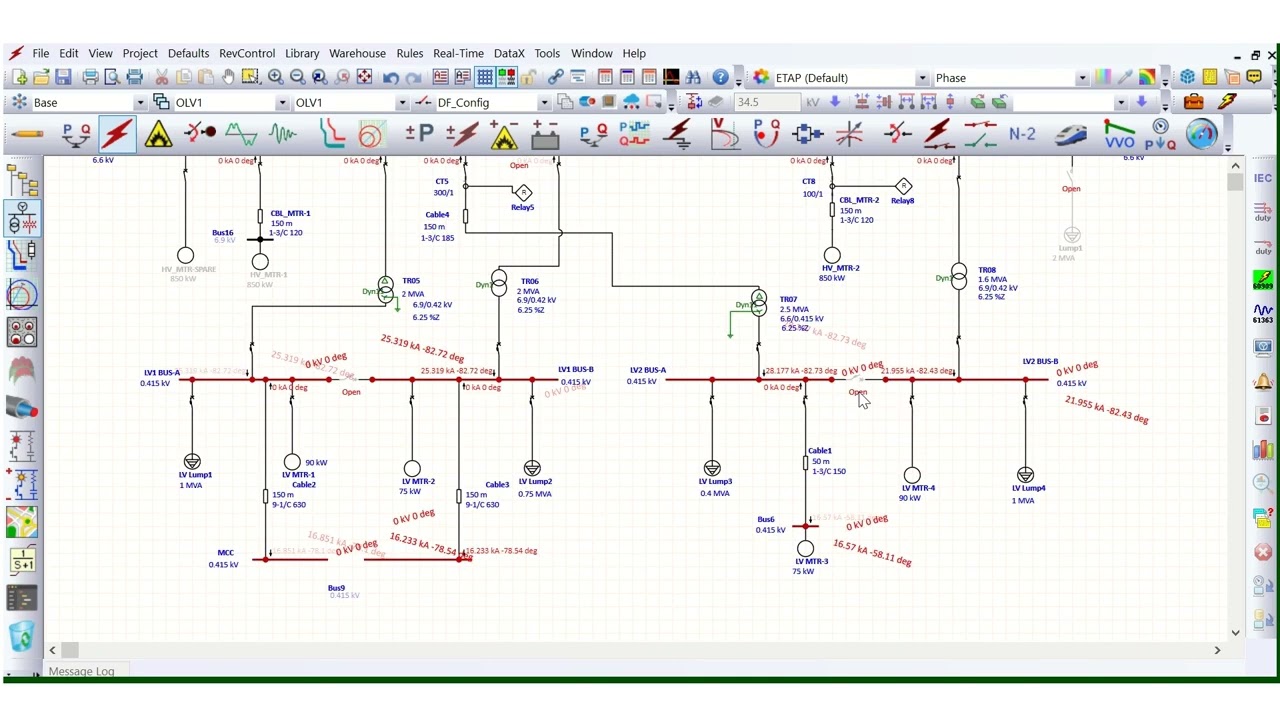
Task: Click the Message Log label
Action: coord(81,672)
